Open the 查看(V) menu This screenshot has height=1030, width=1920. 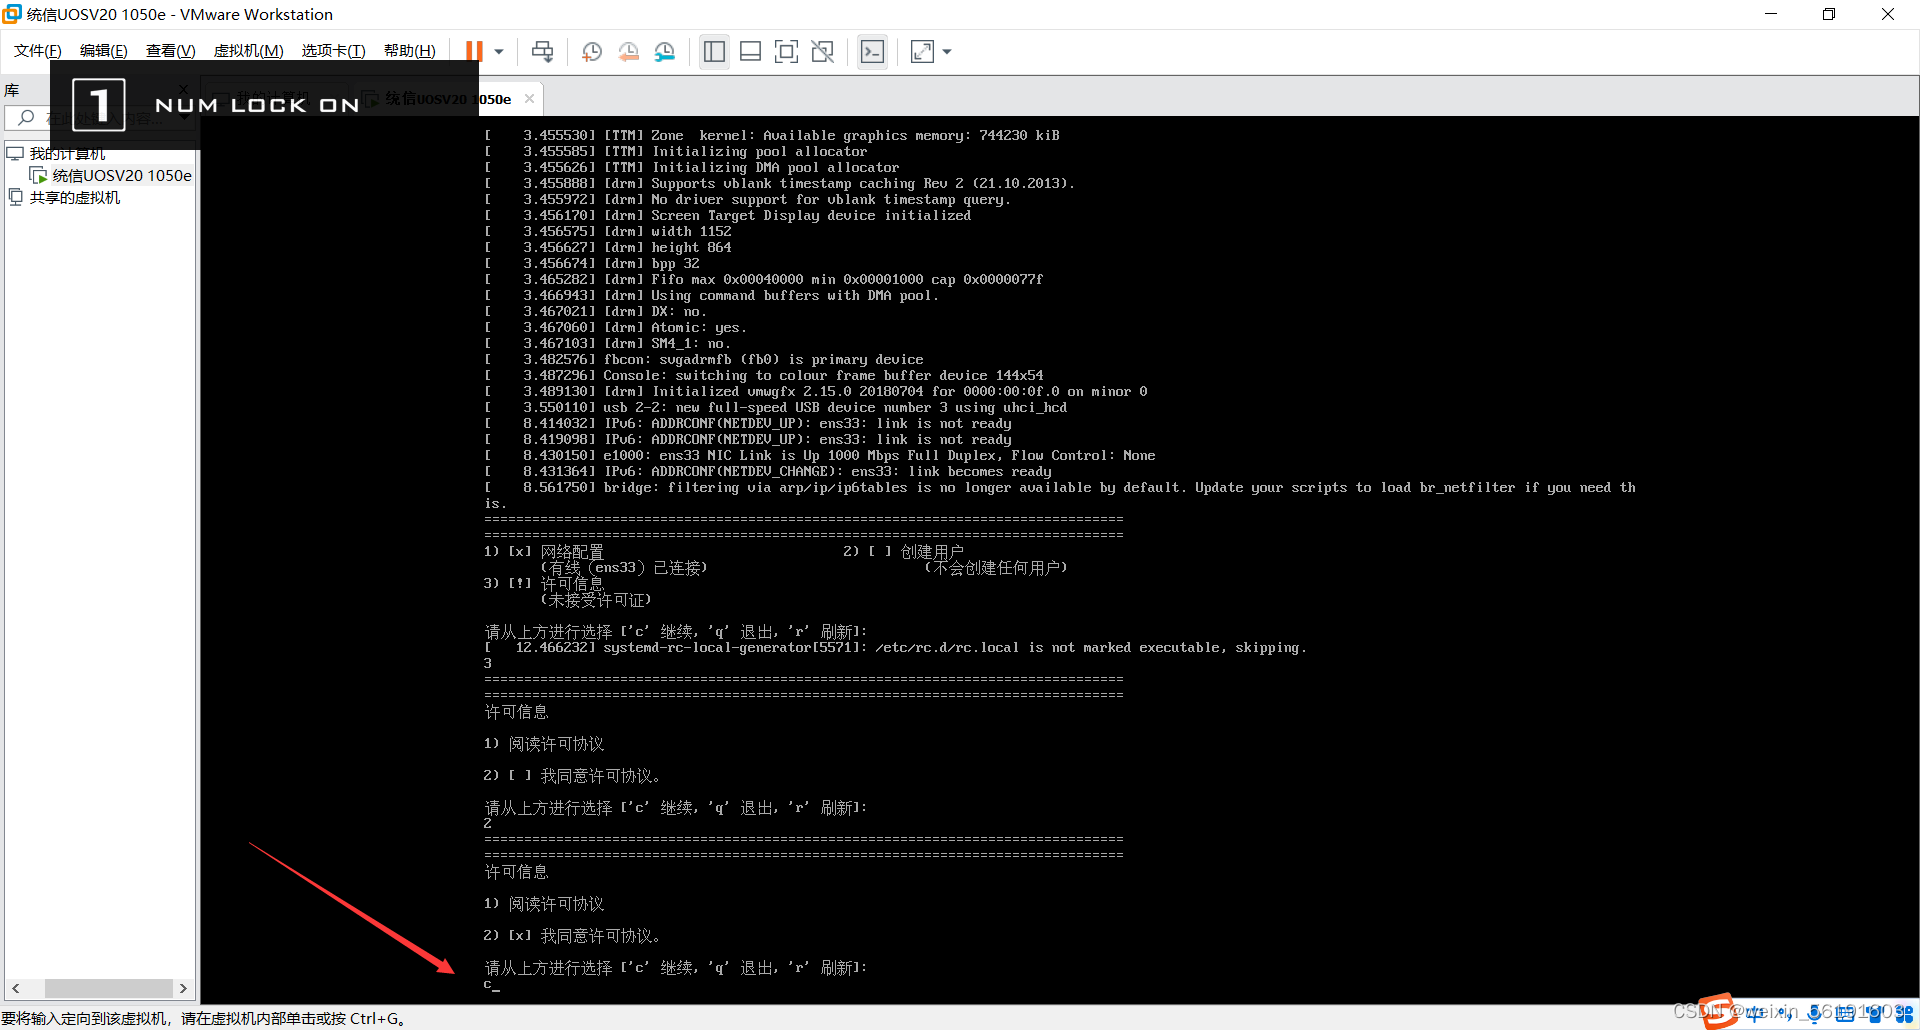170,51
